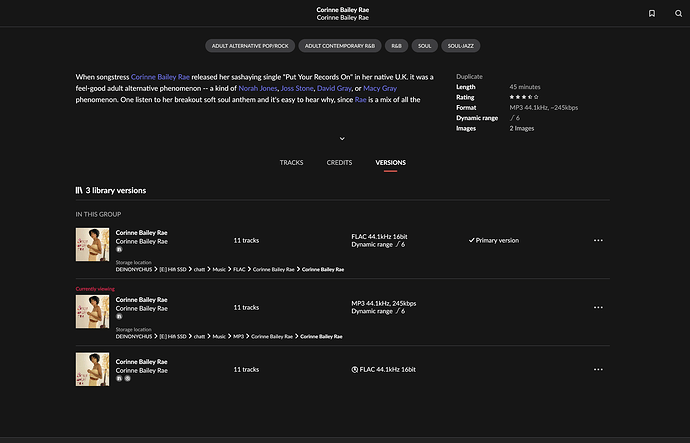690x443 pixels.
Task: Click the Adult Alternative Pop/Rock genre tag
Action: 249,46
